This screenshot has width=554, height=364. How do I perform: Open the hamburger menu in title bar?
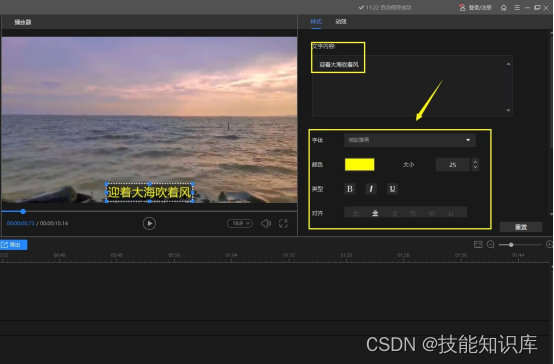point(517,7)
